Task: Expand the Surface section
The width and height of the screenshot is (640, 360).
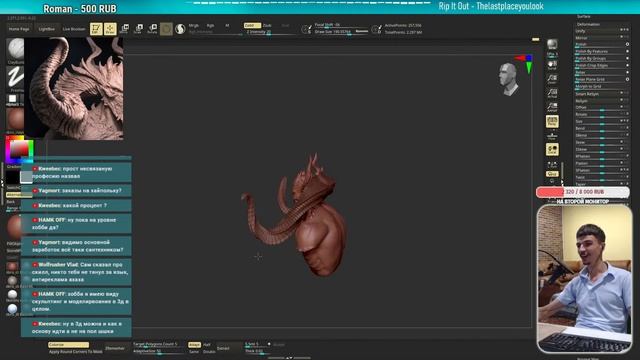Action: [x=584, y=17]
